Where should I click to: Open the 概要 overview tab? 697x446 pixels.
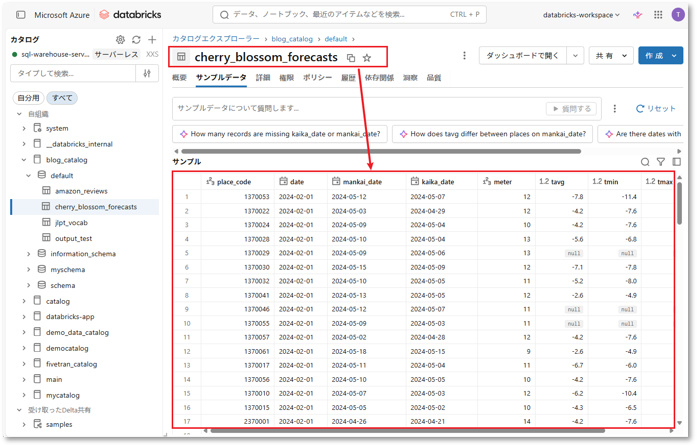coord(179,78)
